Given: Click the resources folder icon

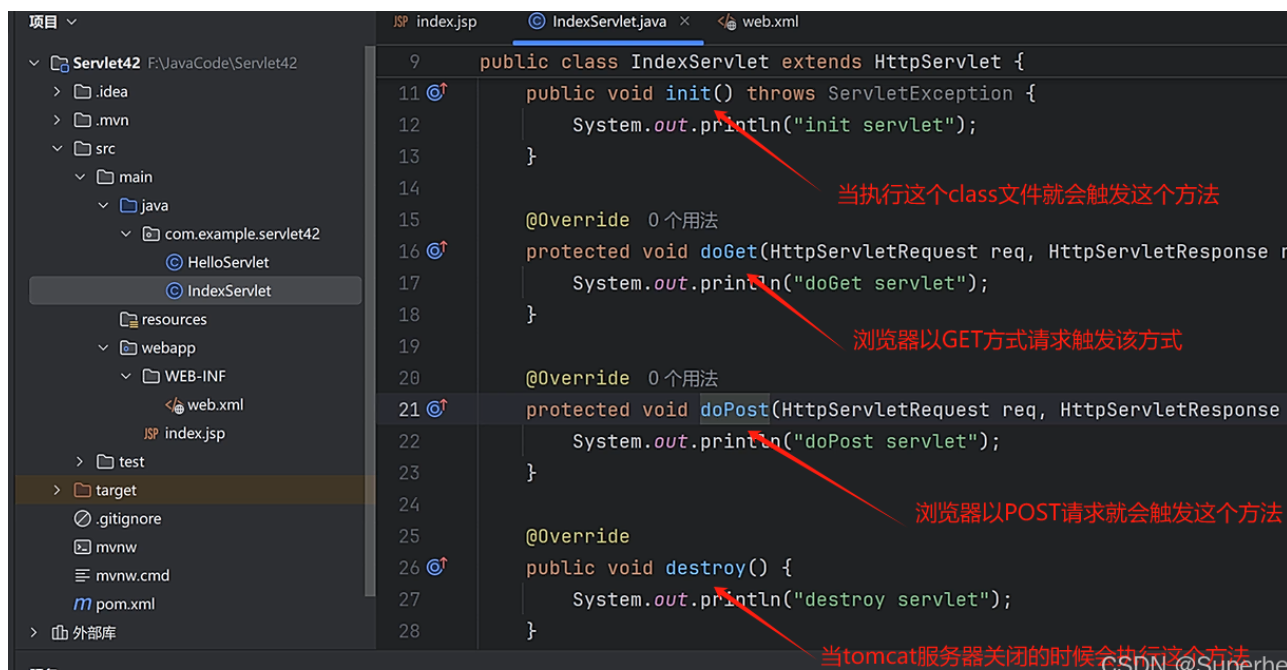Looking at the screenshot, I should click(128, 320).
